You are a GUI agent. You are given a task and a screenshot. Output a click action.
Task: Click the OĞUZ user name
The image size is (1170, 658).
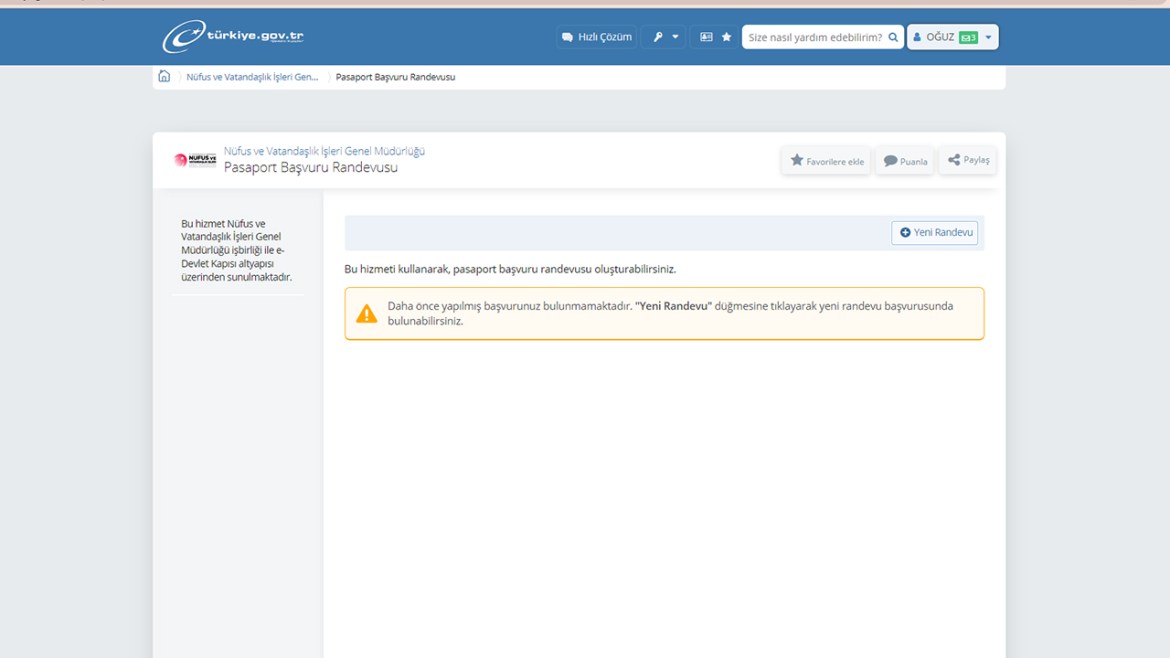(x=939, y=37)
